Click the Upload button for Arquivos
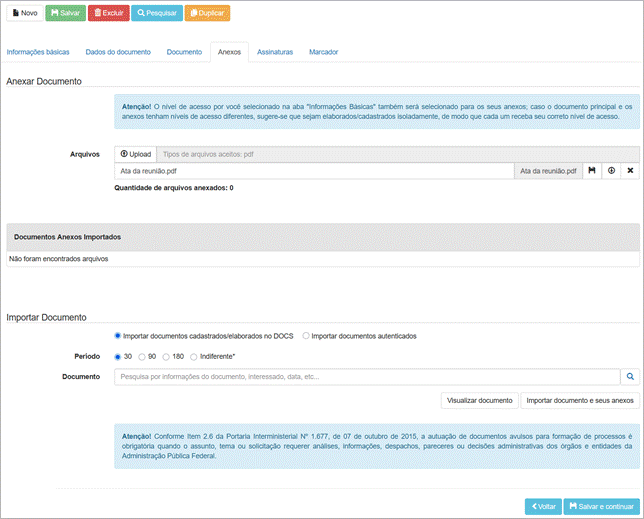This screenshot has width=644, height=519. coord(135,154)
